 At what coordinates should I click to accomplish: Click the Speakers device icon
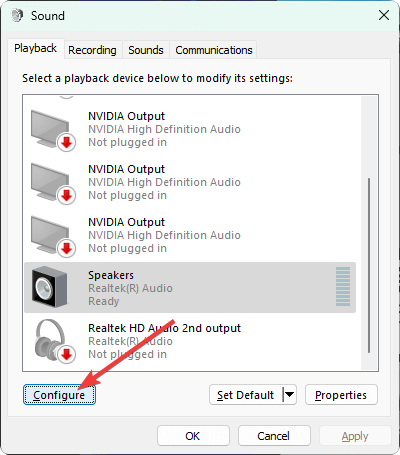click(49, 287)
